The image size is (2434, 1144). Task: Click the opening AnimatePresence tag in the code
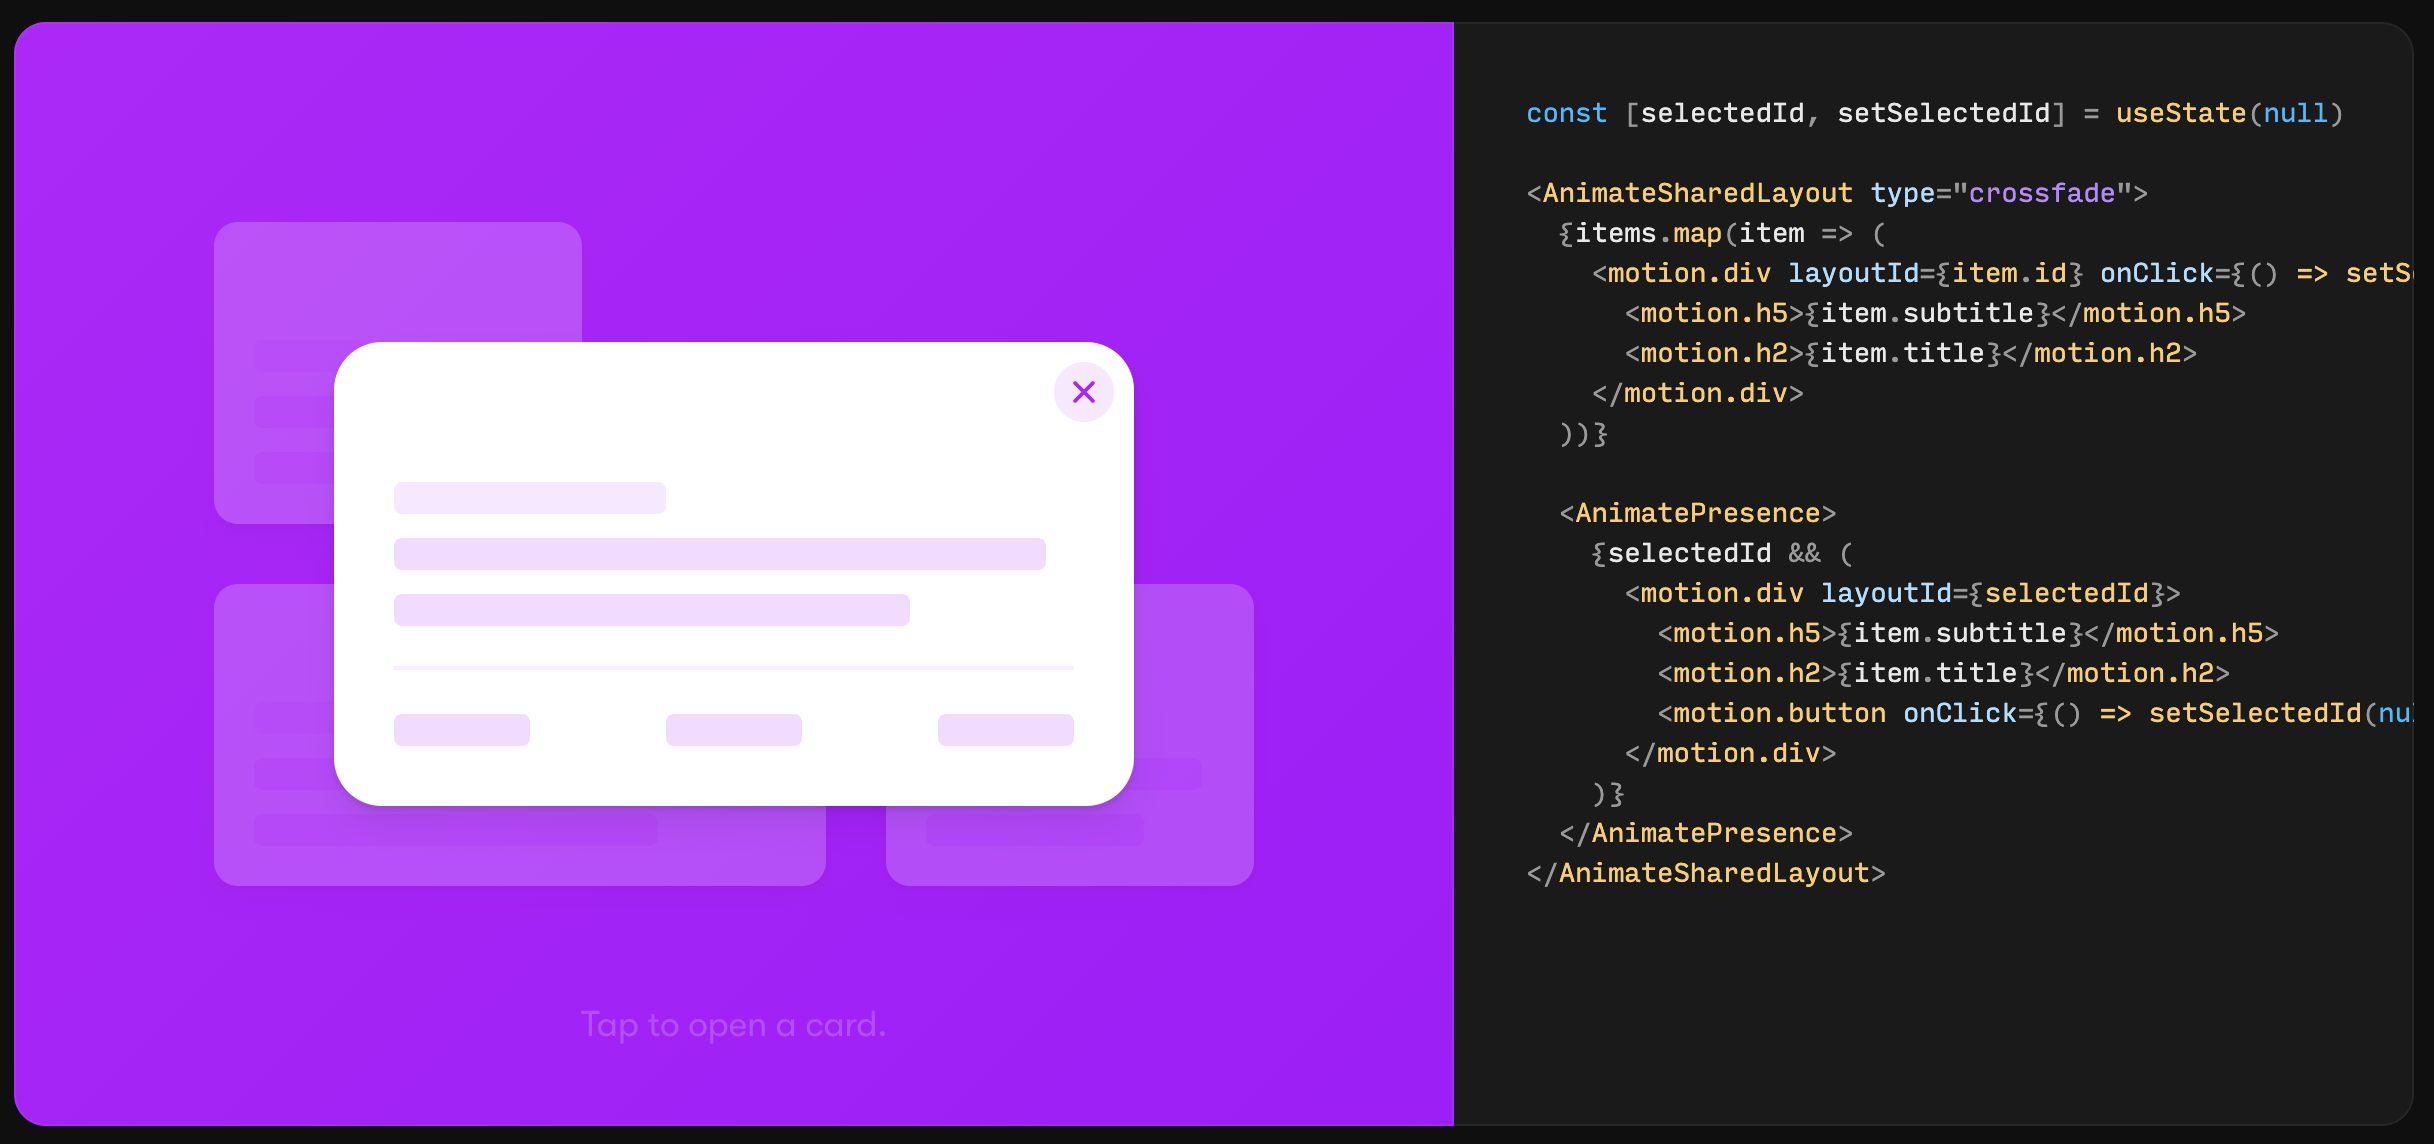click(1697, 514)
